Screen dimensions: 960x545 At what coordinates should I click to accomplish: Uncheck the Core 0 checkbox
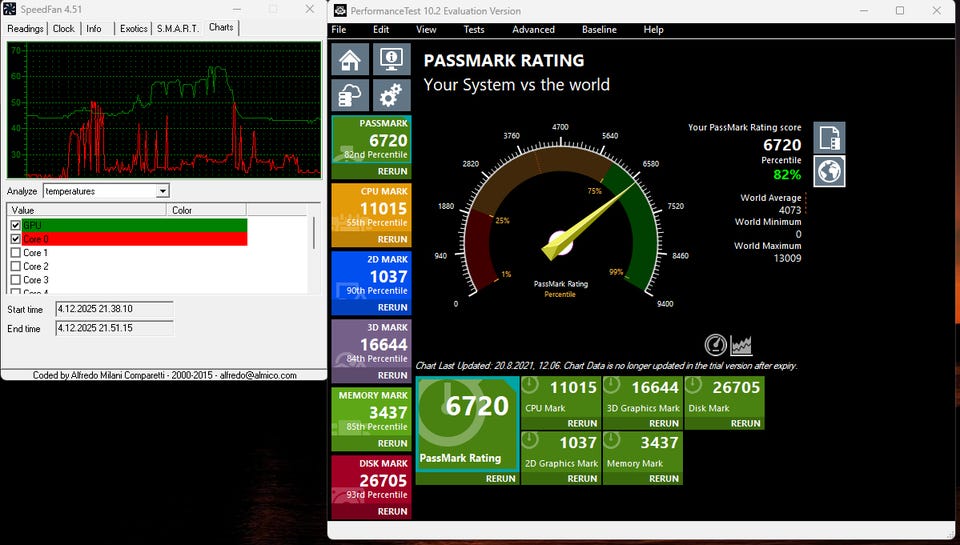click(x=16, y=239)
